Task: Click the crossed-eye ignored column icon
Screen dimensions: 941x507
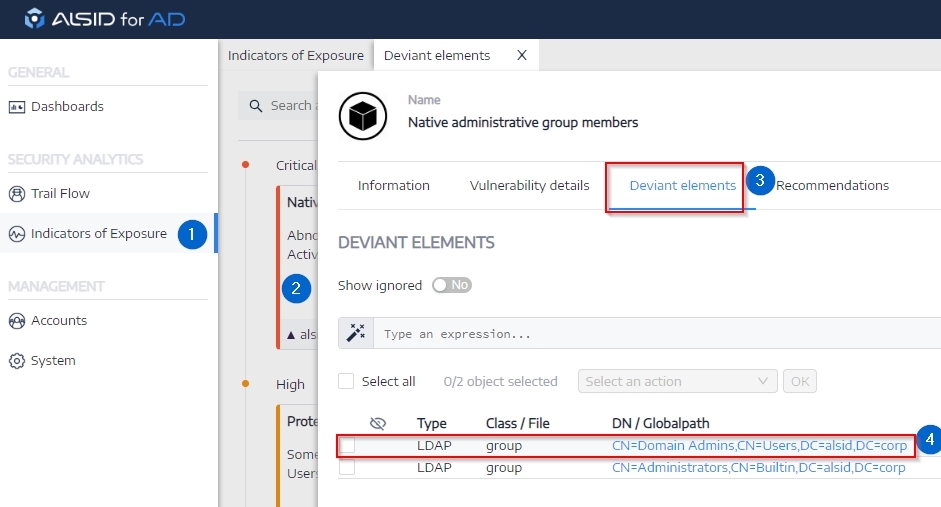Action: pyautogui.click(x=377, y=424)
